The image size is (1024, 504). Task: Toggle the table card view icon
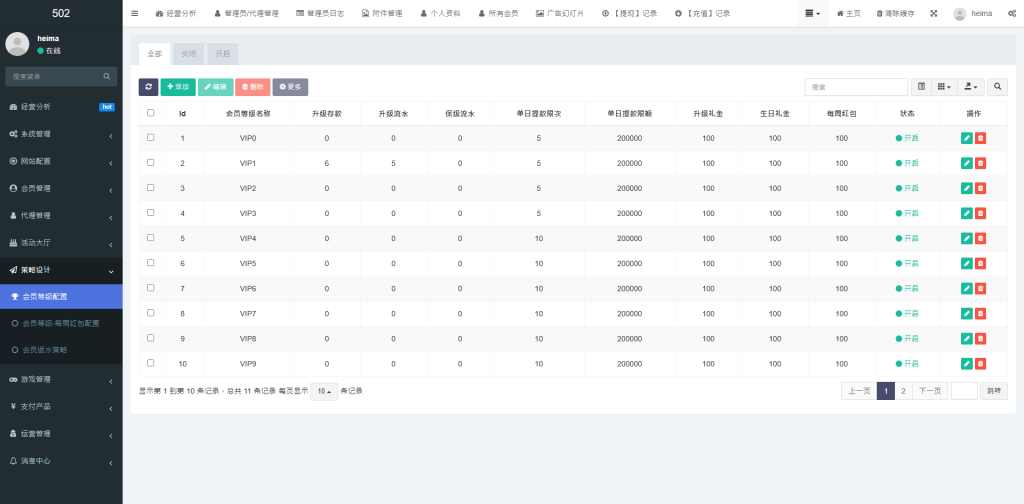(921, 87)
